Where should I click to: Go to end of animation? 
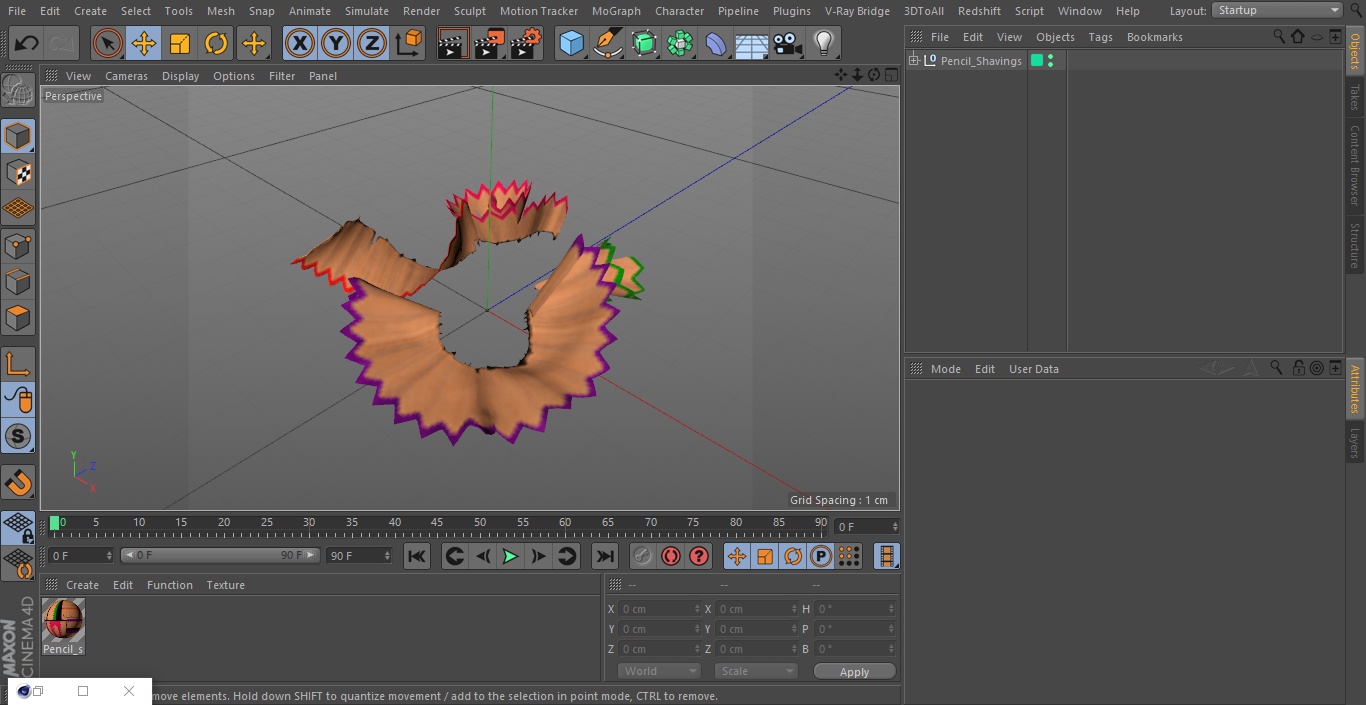[x=605, y=556]
